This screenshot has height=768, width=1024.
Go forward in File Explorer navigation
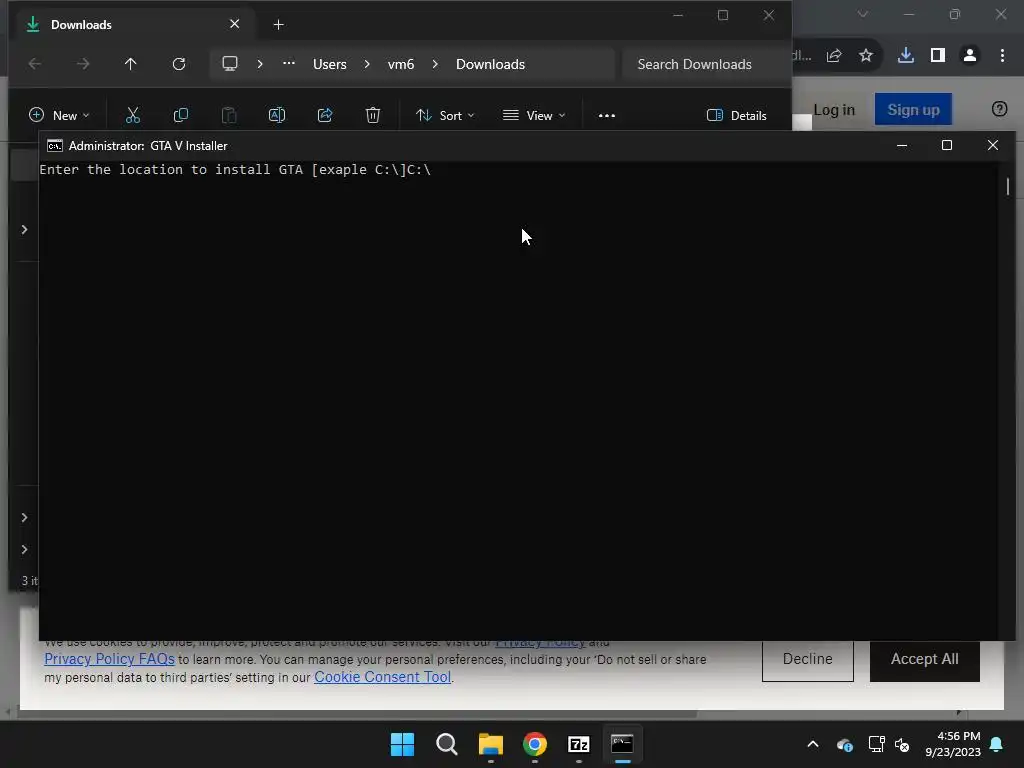[x=83, y=64]
